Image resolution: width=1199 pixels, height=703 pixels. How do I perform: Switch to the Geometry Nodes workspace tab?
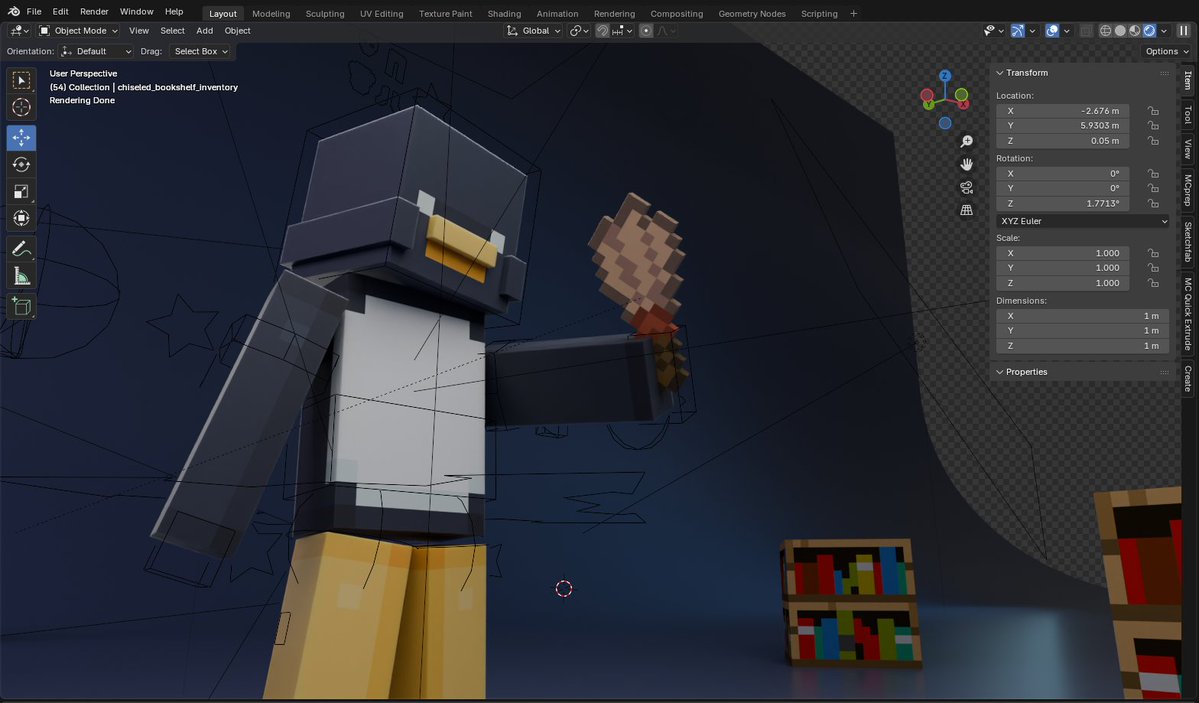pos(752,14)
